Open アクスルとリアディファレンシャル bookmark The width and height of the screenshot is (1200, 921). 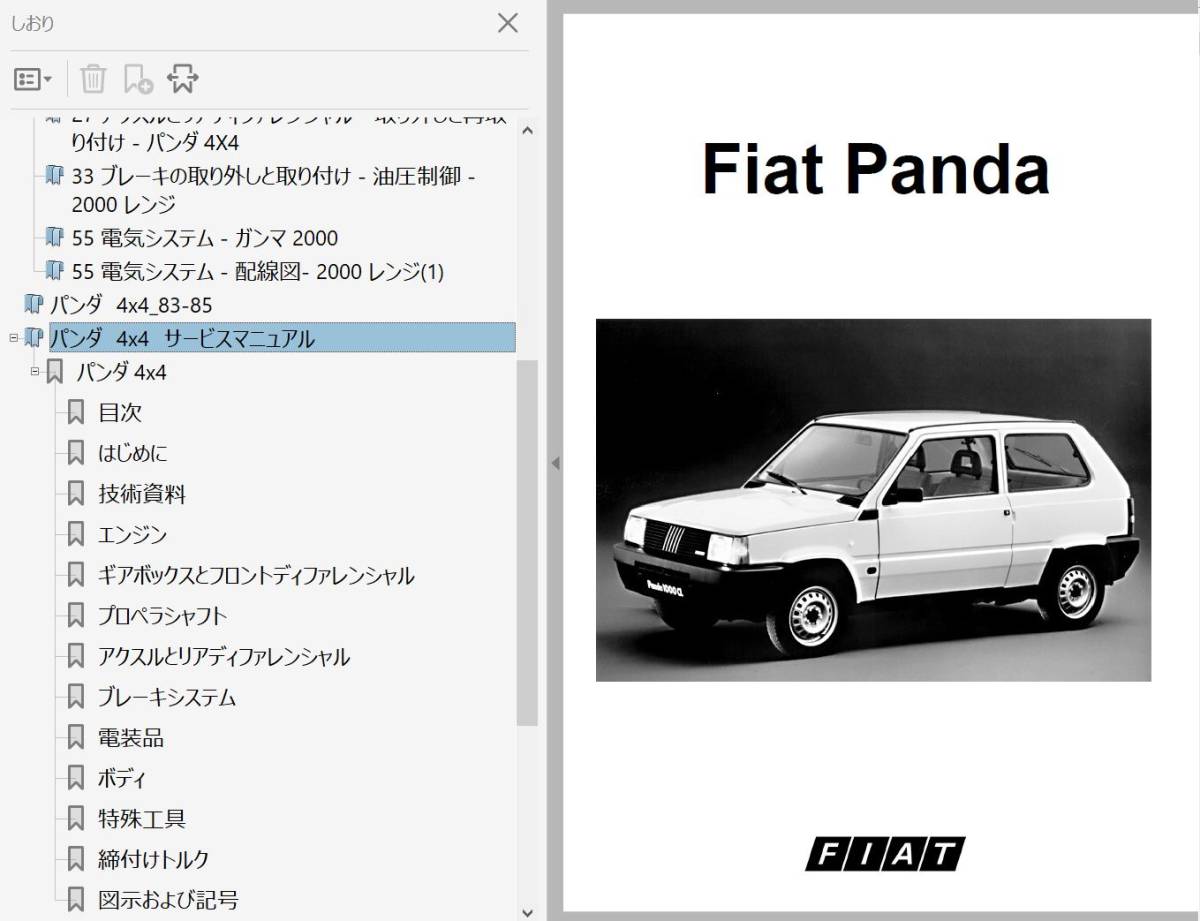coord(224,657)
